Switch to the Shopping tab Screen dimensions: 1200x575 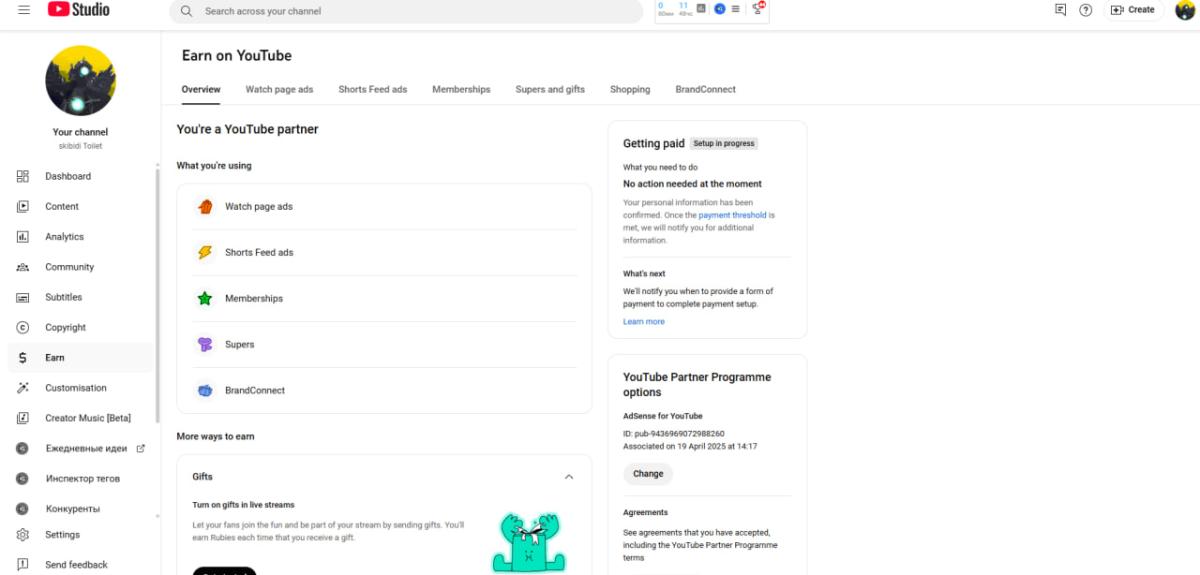tap(630, 89)
